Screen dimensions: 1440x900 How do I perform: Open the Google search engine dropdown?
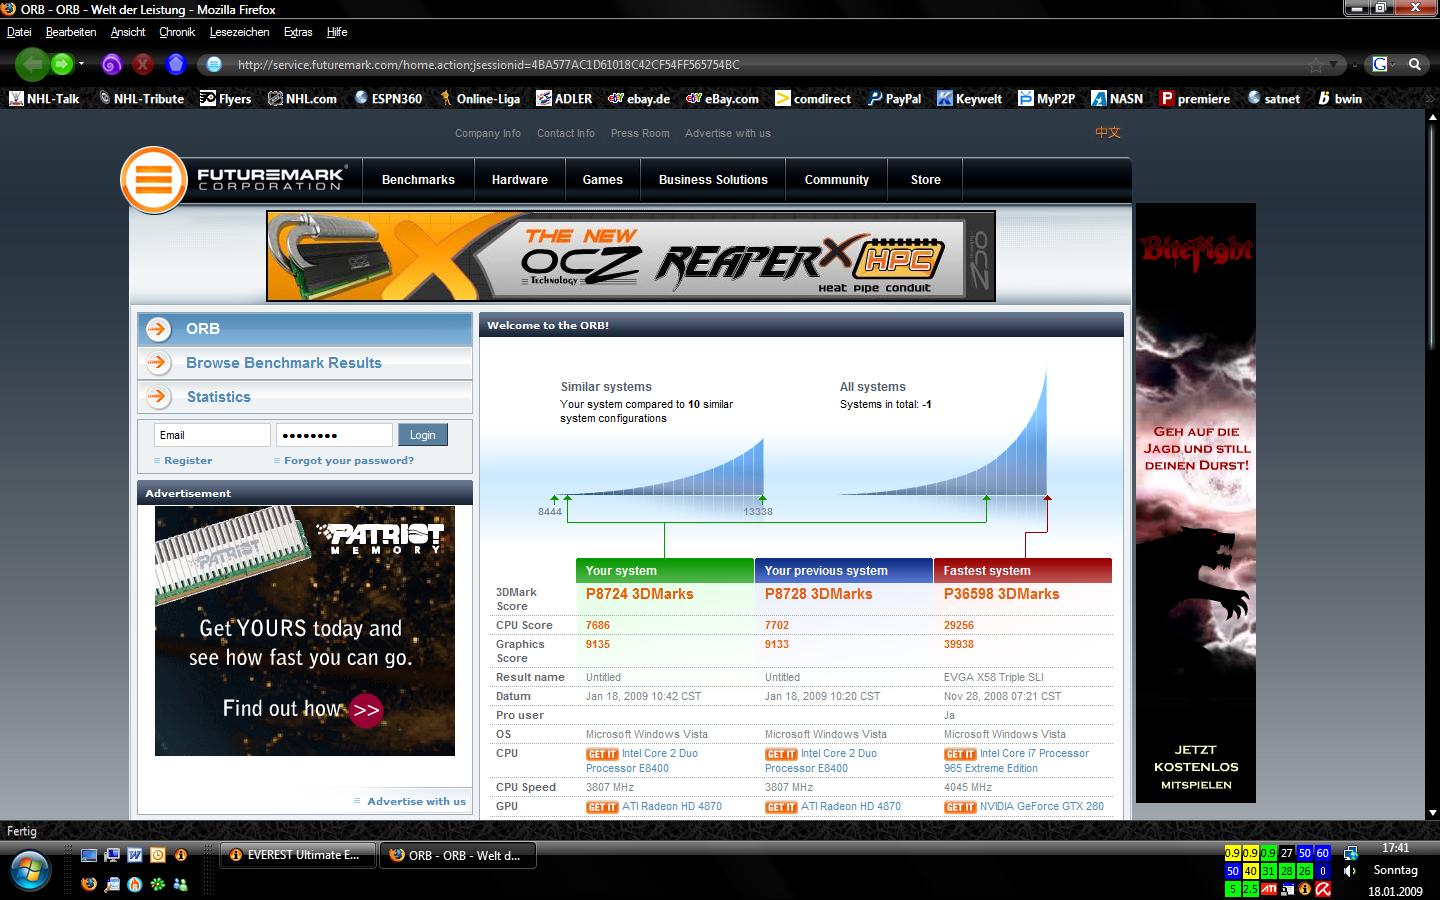pos(1384,64)
